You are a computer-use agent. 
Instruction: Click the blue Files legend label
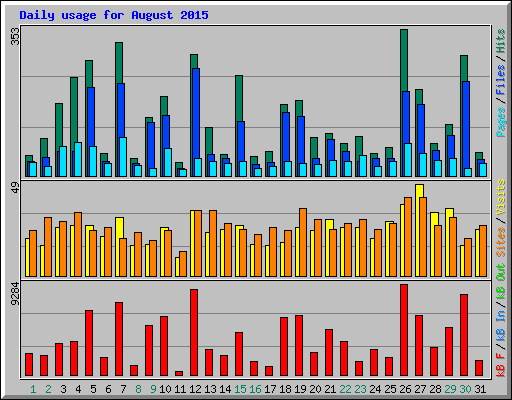[x=501, y=80]
